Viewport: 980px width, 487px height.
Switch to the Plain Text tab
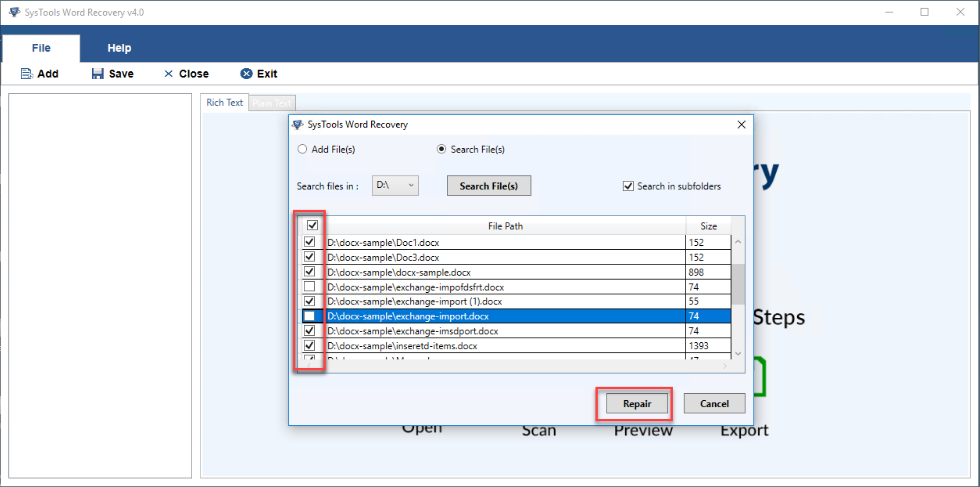coord(272,103)
